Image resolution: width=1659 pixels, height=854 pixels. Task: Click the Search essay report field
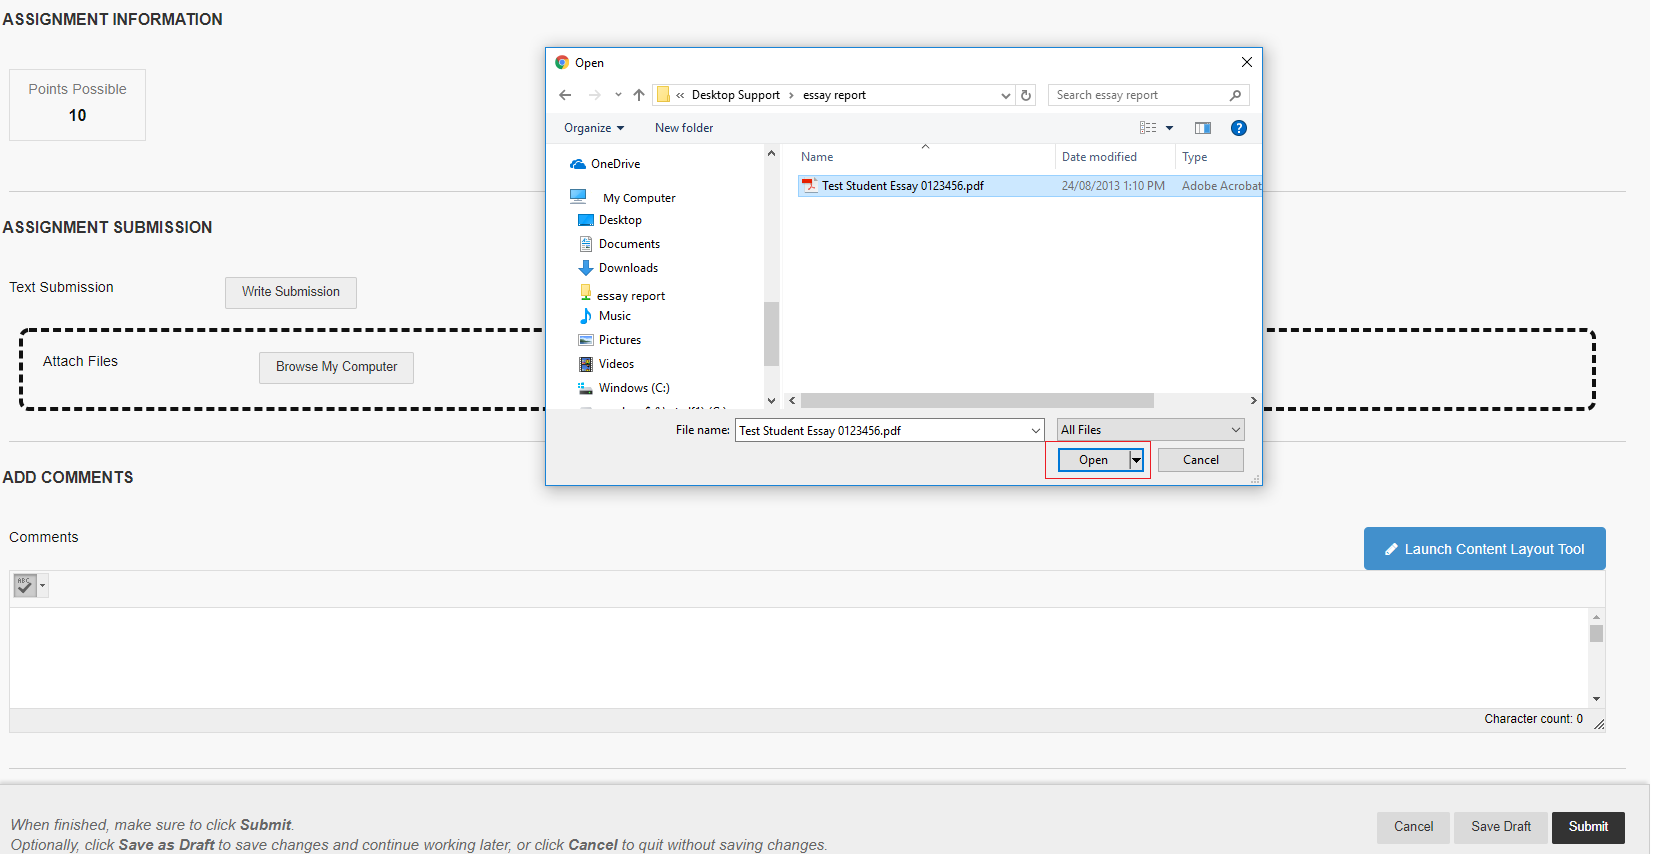(1138, 95)
